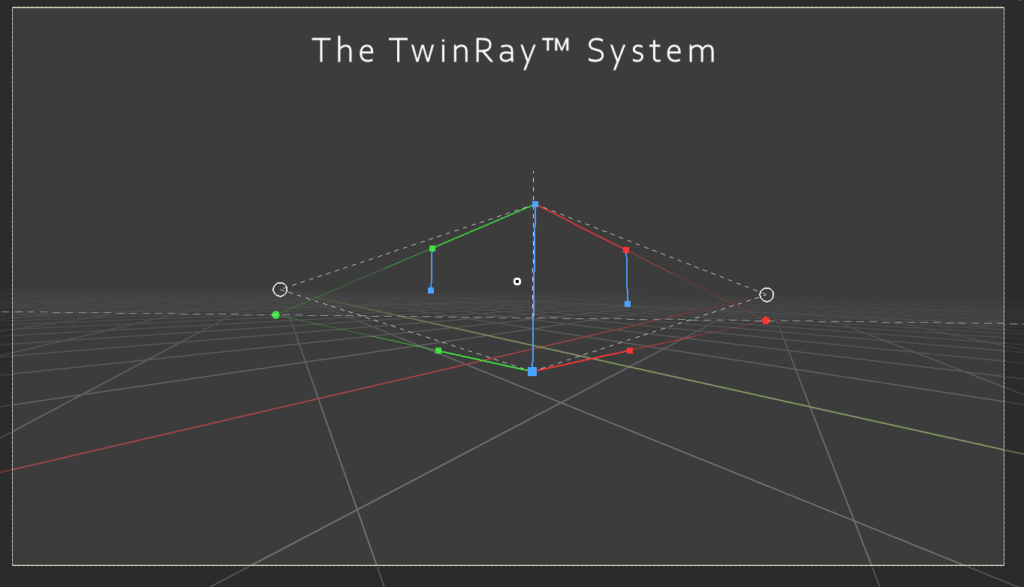Select the round red dot on right horizon
Viewport: 1024px width, 587px height.
[x=766, y=321]
